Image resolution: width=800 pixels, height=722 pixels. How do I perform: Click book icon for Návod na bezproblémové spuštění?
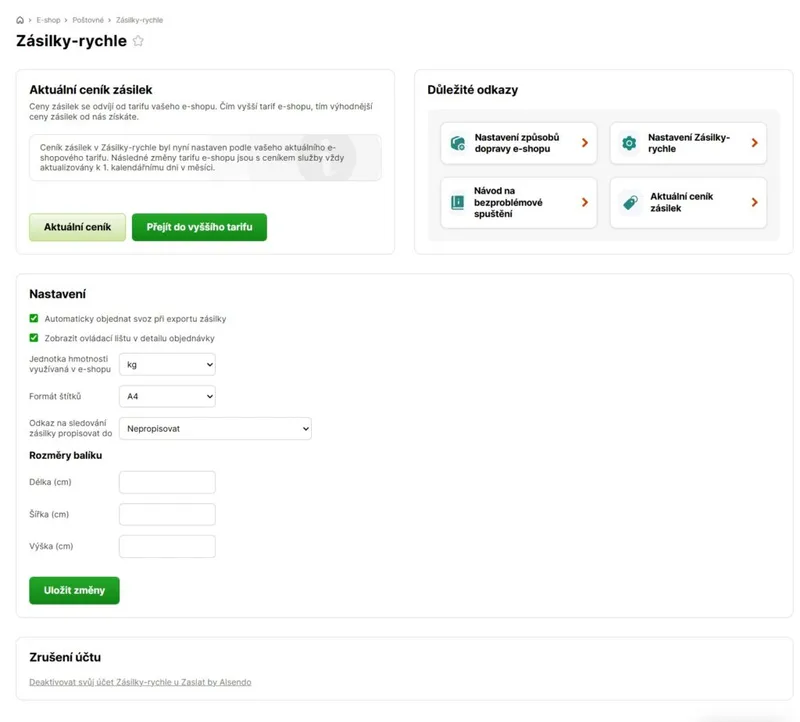[458, 203]
